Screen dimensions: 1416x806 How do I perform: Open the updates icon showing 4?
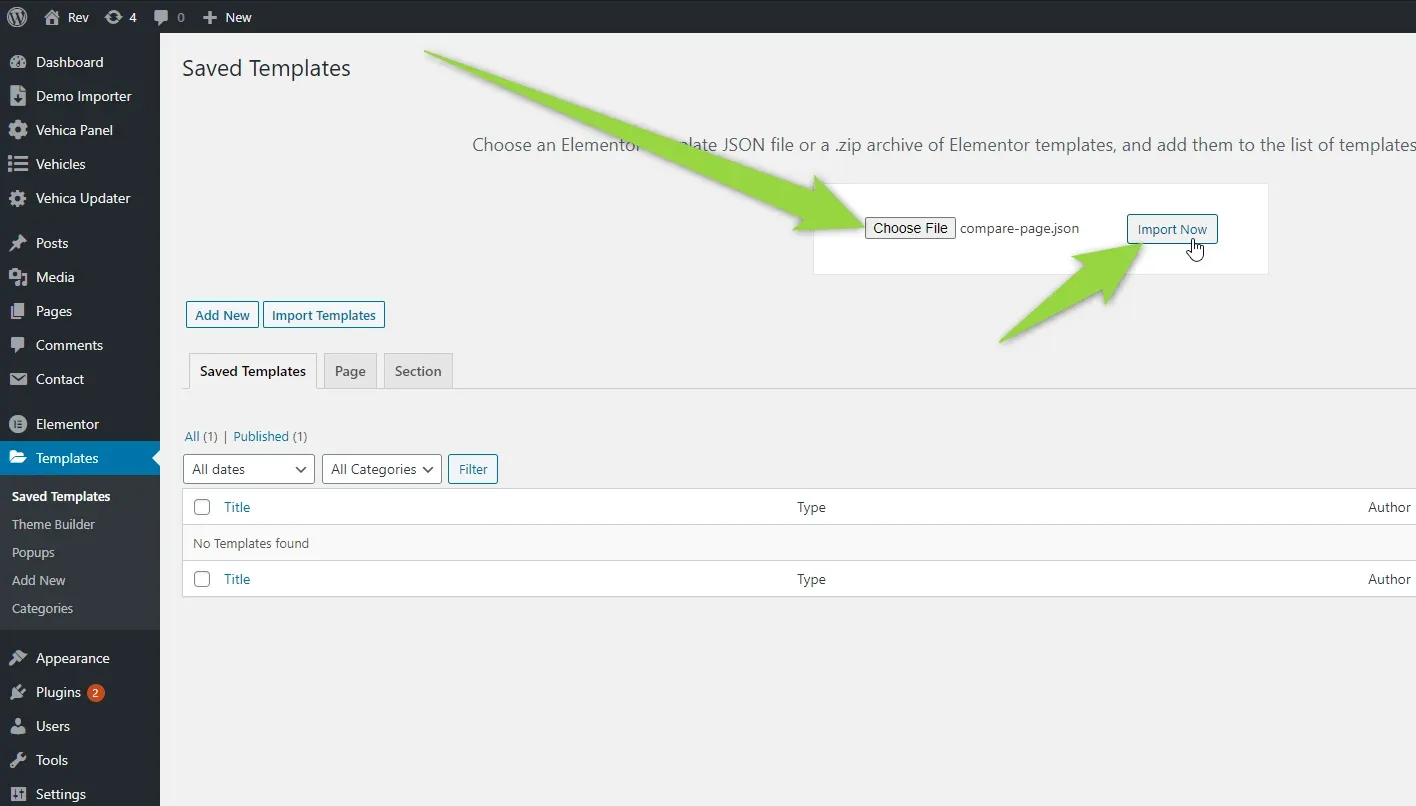114,17
